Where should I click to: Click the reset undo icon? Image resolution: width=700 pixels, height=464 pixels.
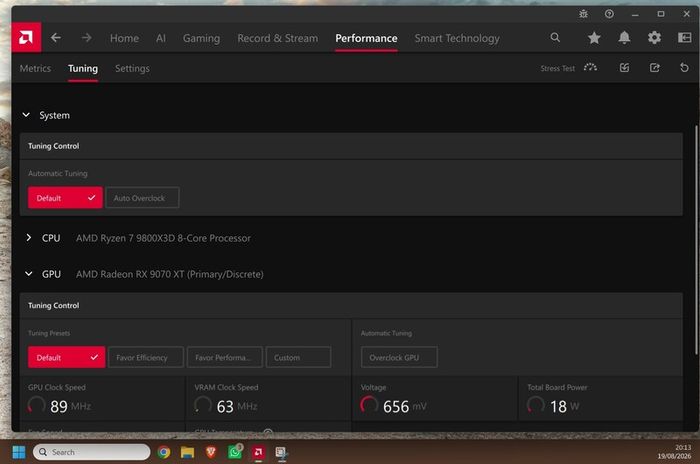(684, 68)
